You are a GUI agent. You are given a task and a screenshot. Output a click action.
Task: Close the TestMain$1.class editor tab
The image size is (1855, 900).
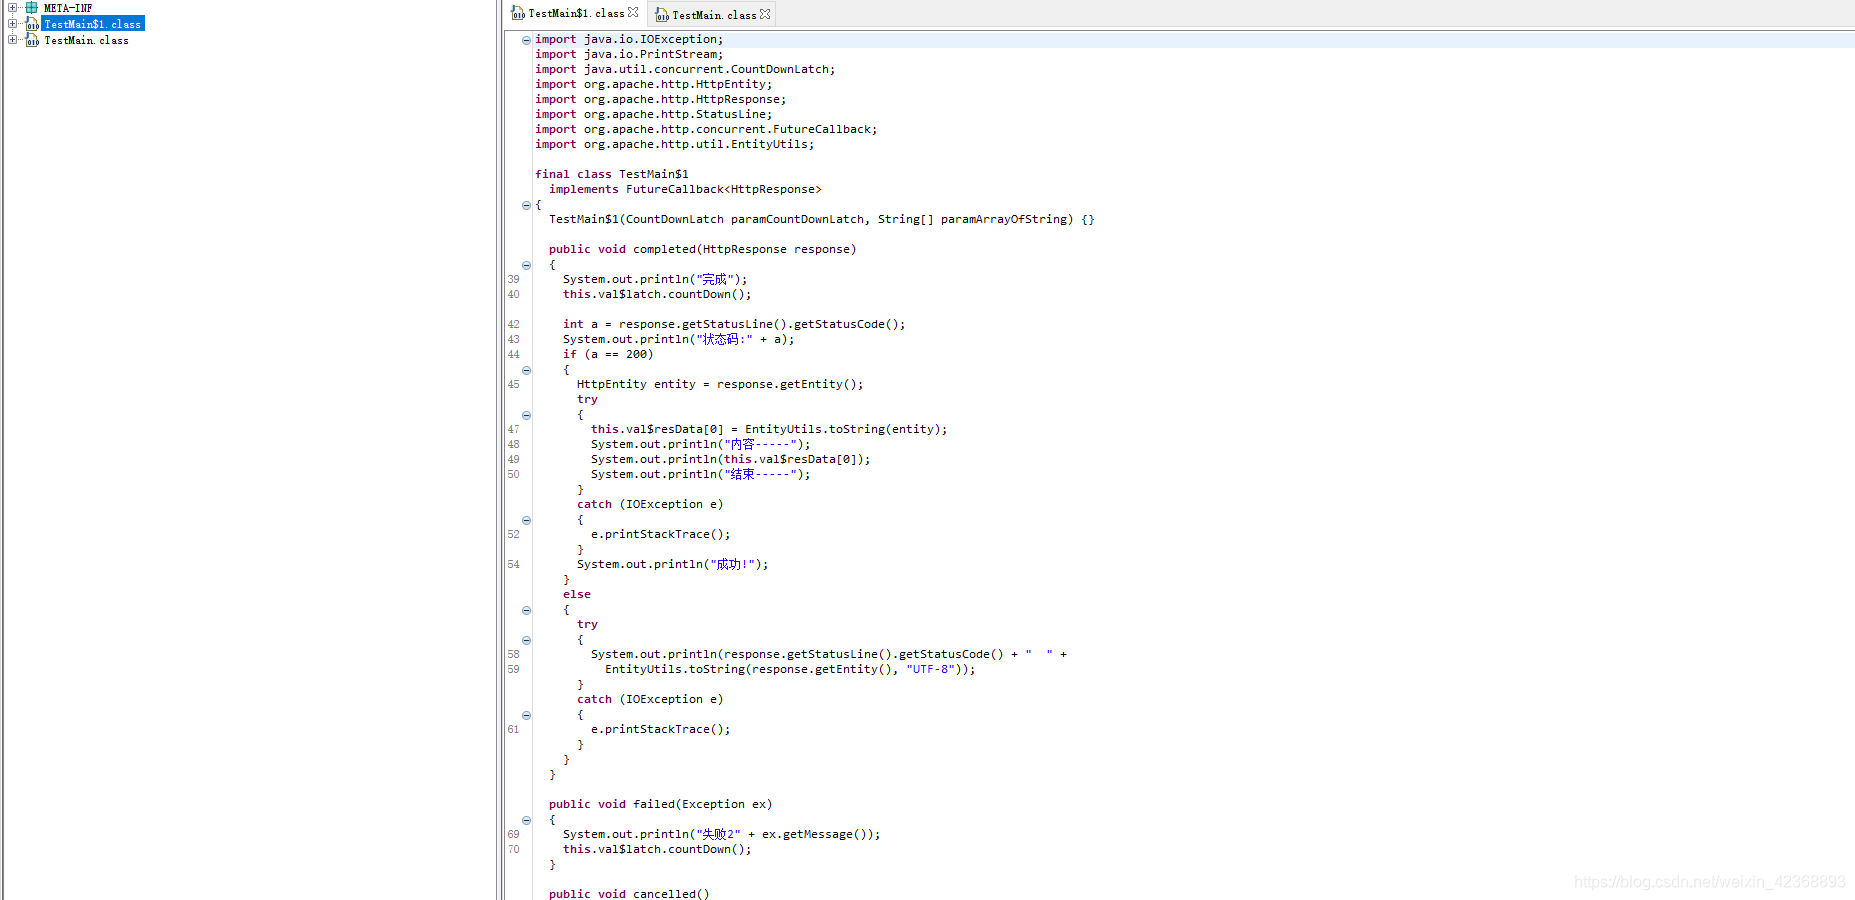pyautogui.click(x=633, y=13)
